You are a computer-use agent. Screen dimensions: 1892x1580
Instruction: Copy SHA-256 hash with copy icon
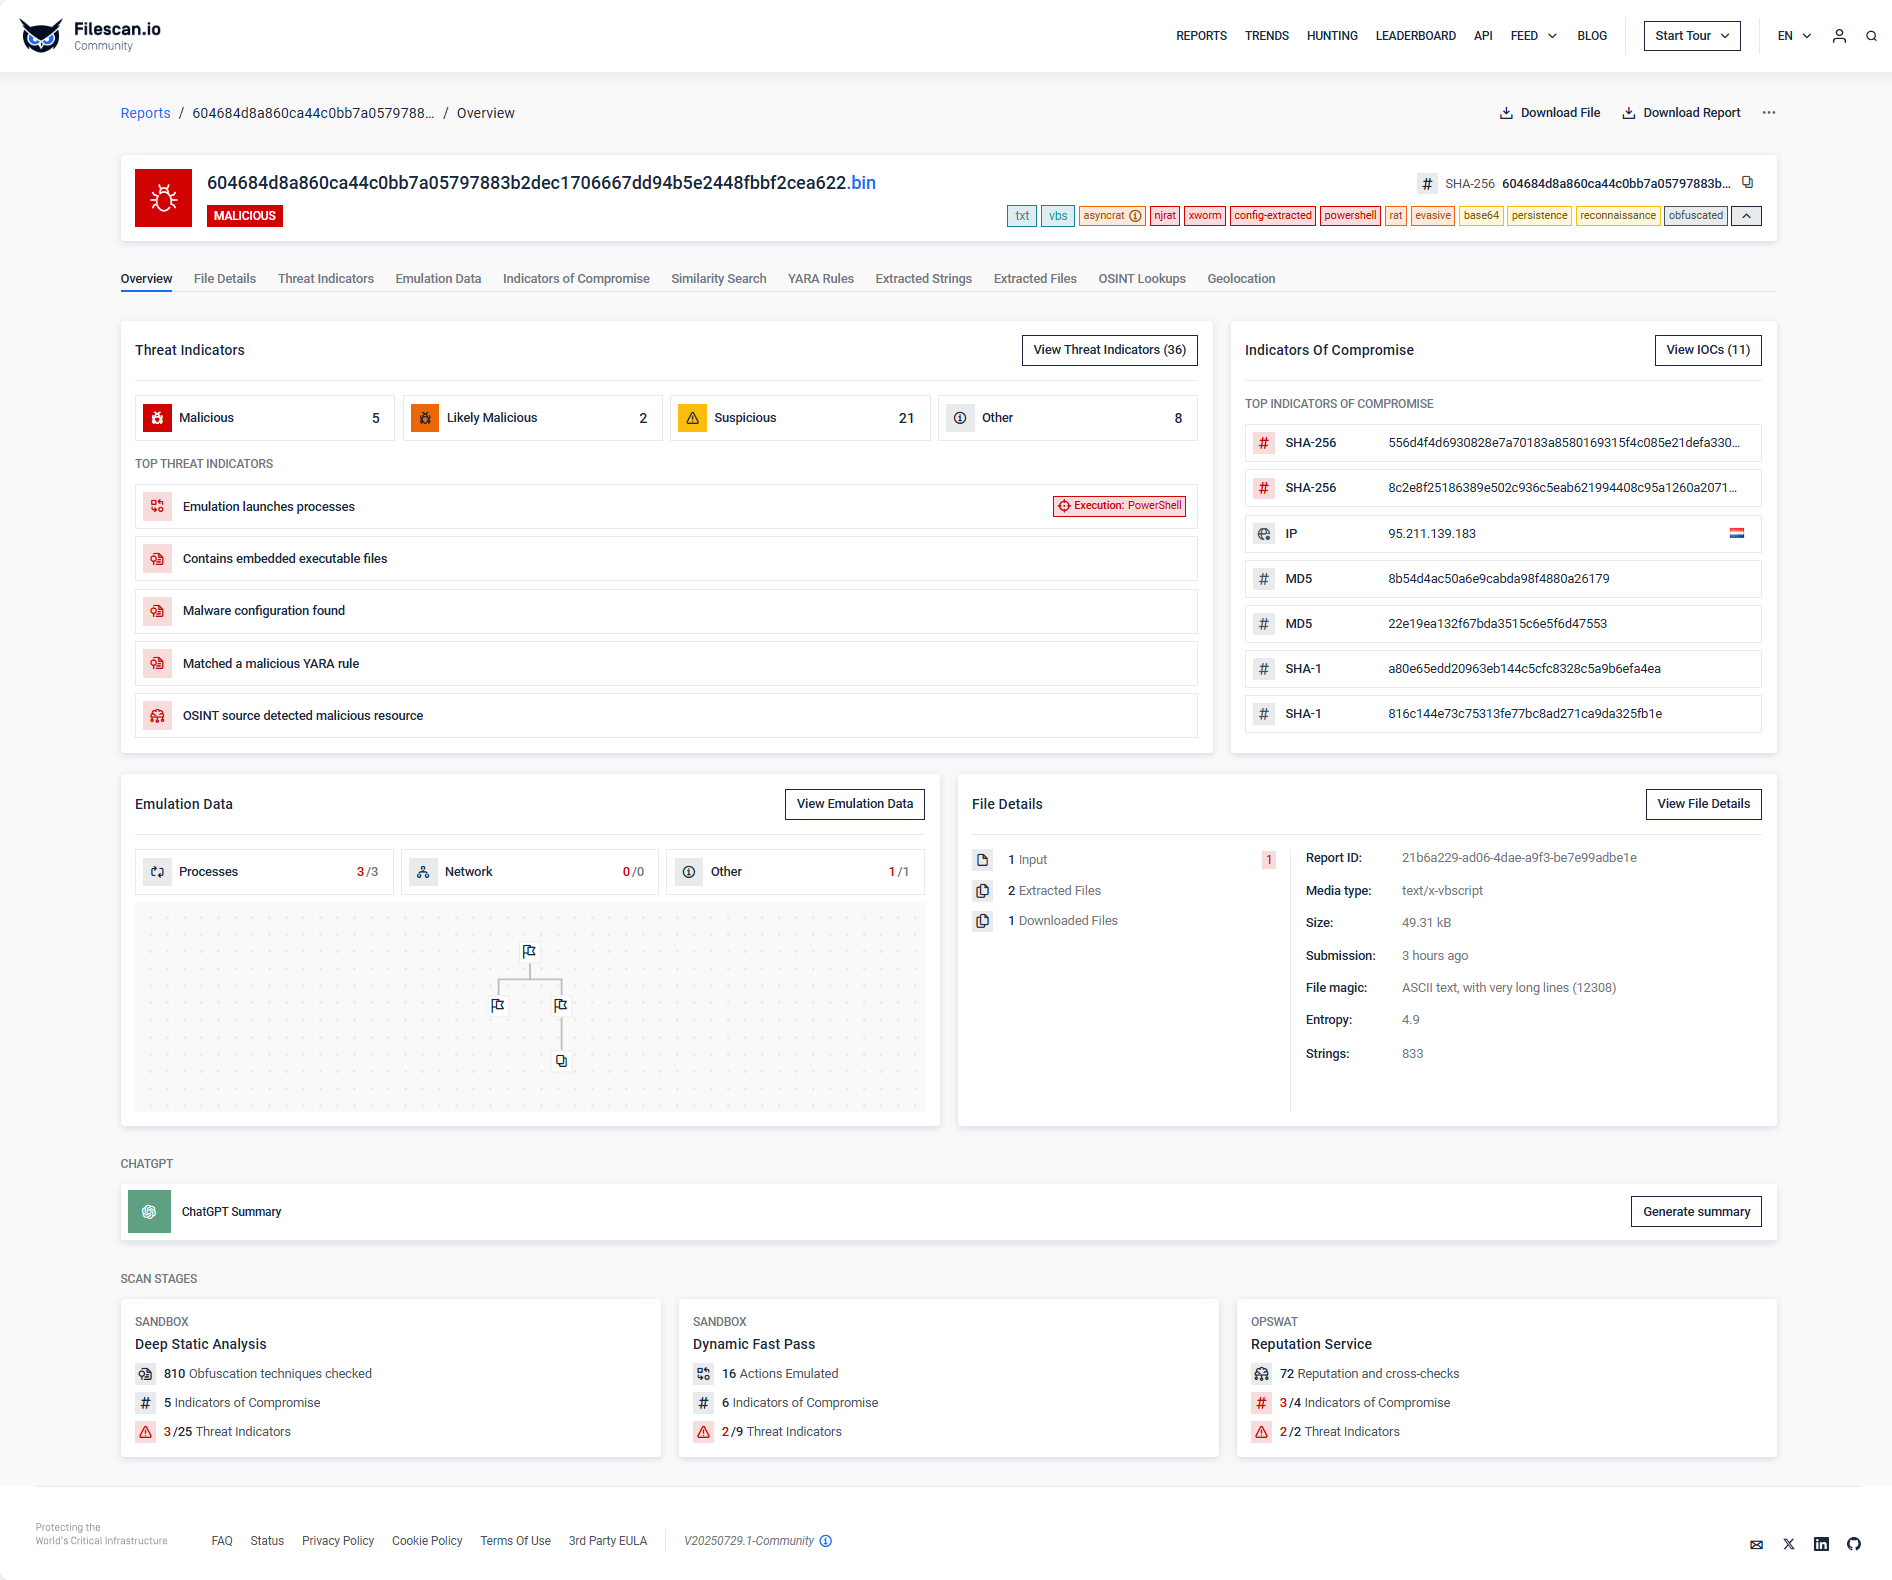pyautogui.click(x=1747, y=182)
